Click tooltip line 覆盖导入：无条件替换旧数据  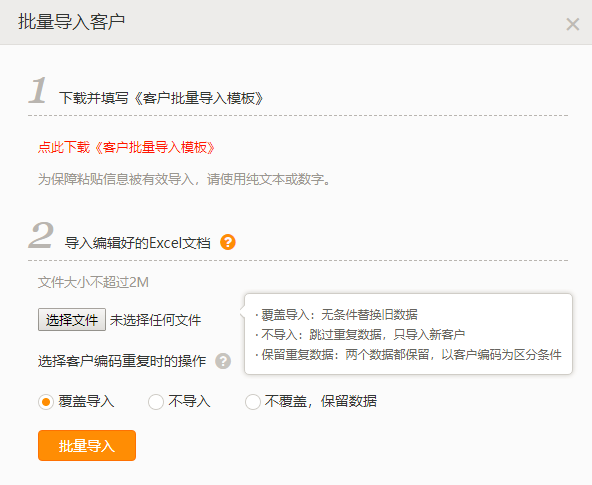336,314
